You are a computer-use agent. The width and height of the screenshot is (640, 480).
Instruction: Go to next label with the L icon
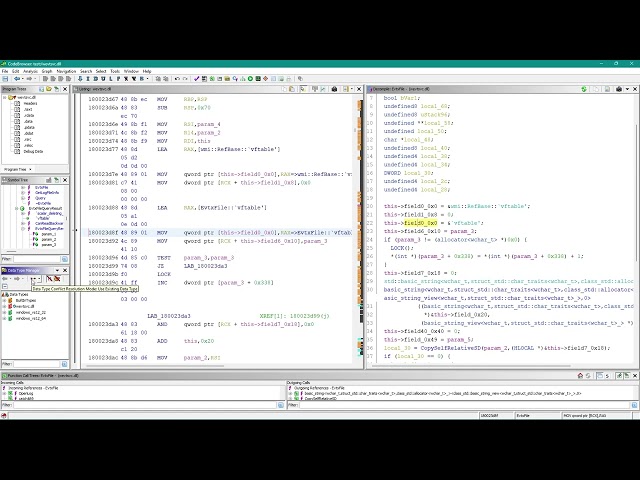(x=111, y=79)
